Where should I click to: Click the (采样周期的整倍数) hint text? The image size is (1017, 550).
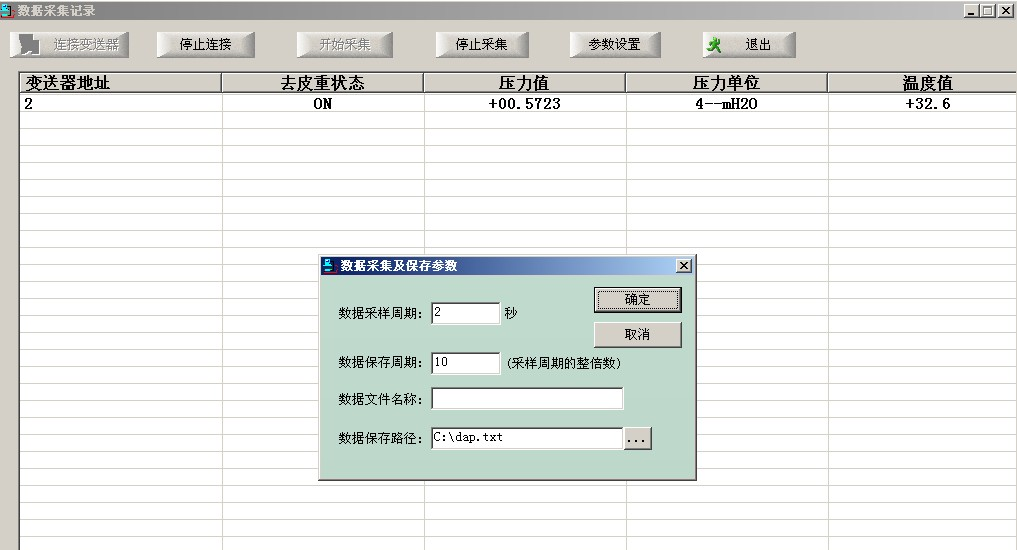click(x=564, y=363)
